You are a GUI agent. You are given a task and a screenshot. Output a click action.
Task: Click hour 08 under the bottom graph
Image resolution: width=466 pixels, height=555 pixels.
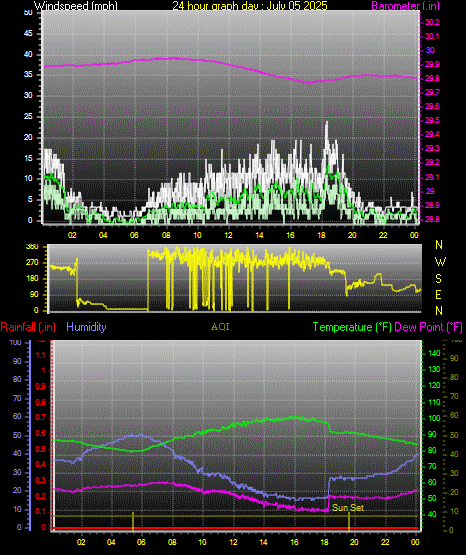point(172,542)
